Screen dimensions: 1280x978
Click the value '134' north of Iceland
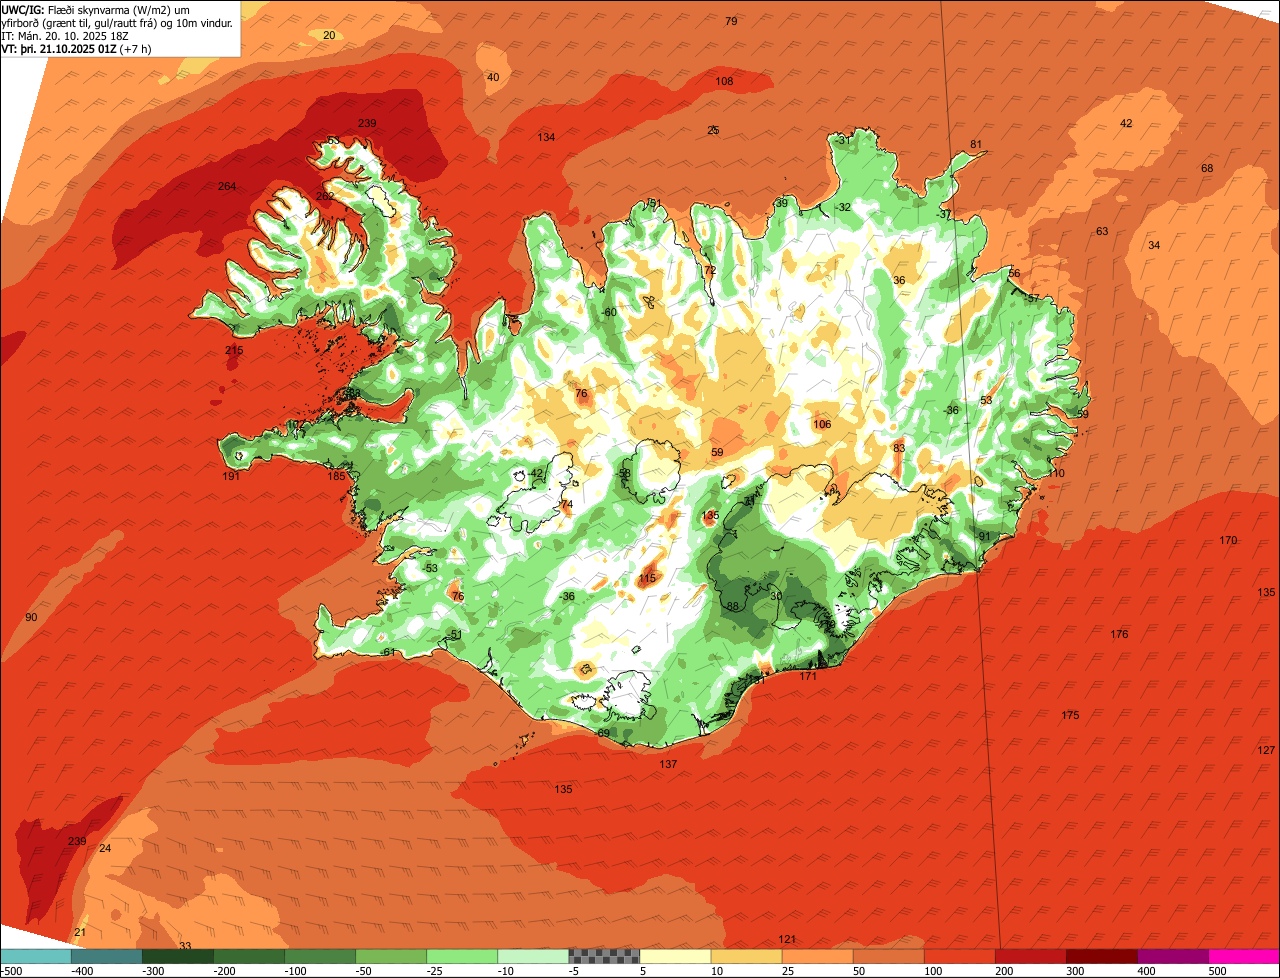tap(546, 138)
